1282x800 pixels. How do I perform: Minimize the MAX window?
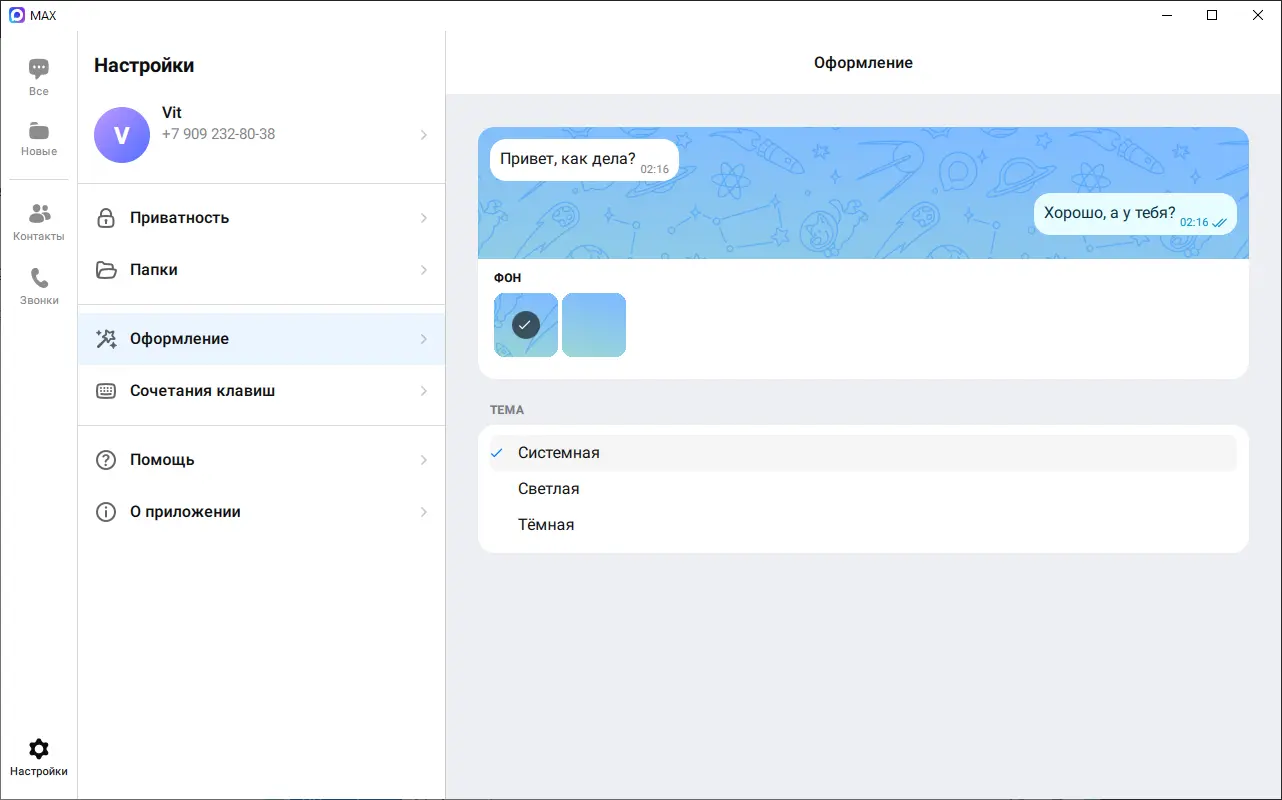click(x=1167, y=15)
